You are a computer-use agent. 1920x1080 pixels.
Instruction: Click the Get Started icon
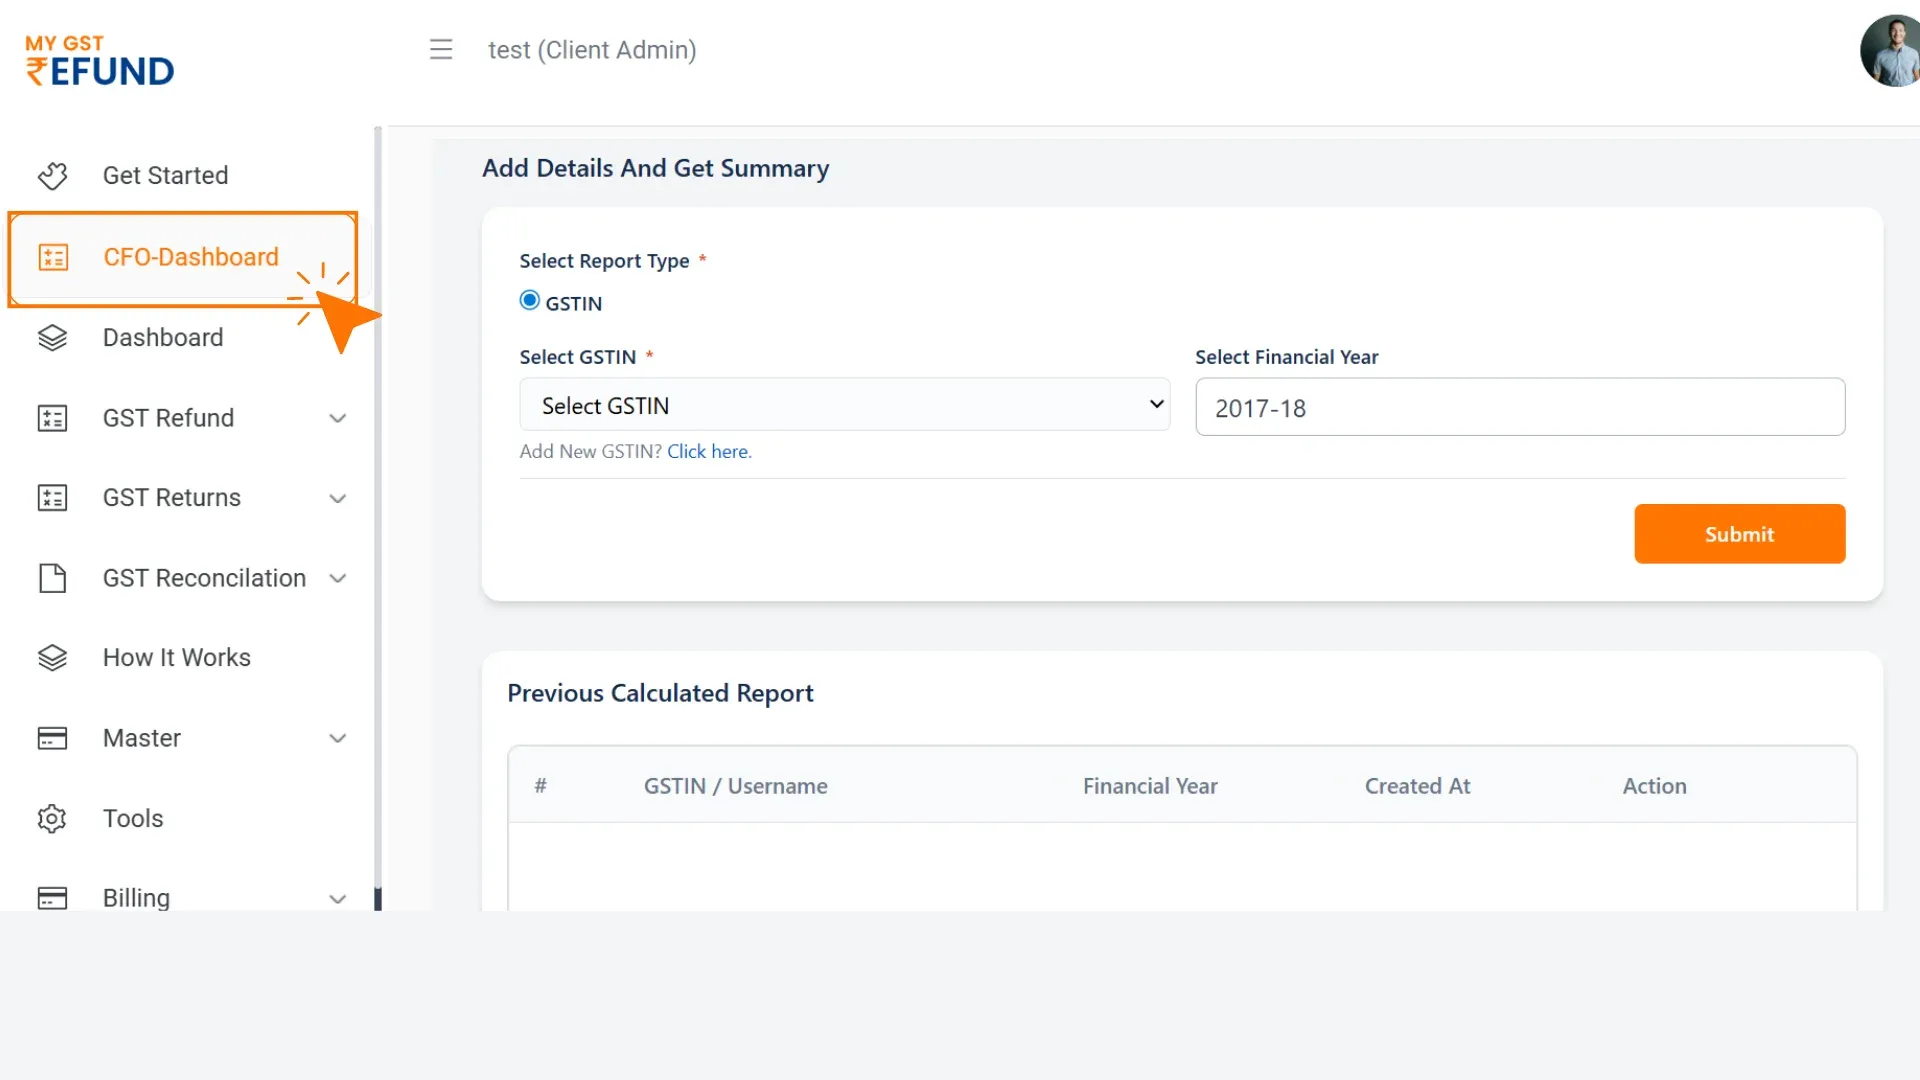pyautogui.click(x=52, y=176)
